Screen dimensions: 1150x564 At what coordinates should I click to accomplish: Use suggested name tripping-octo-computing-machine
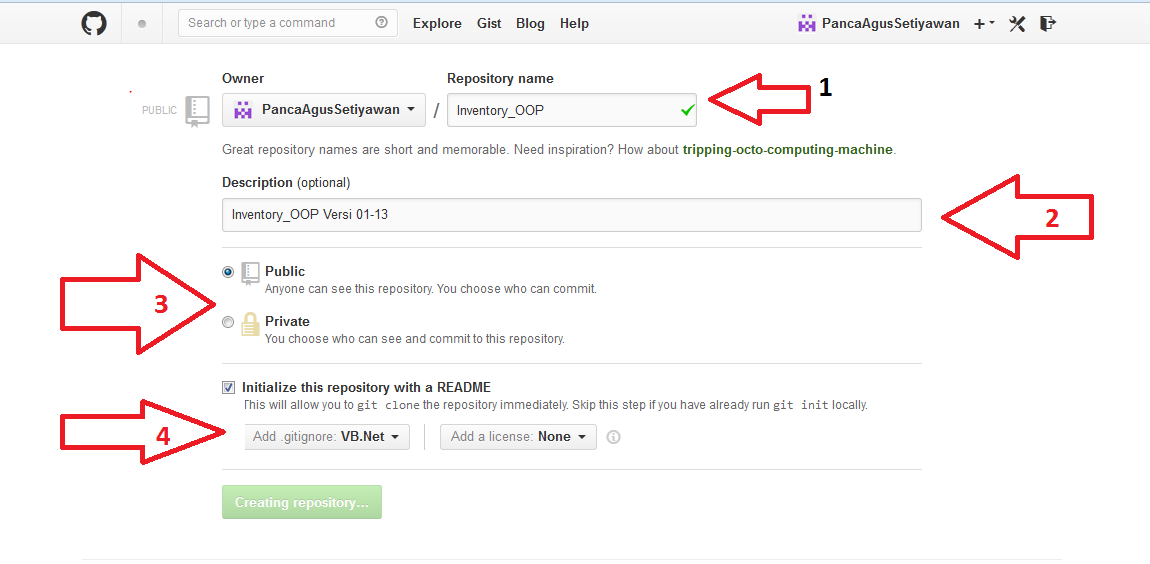pyautogui.click(x=788, y=150)
